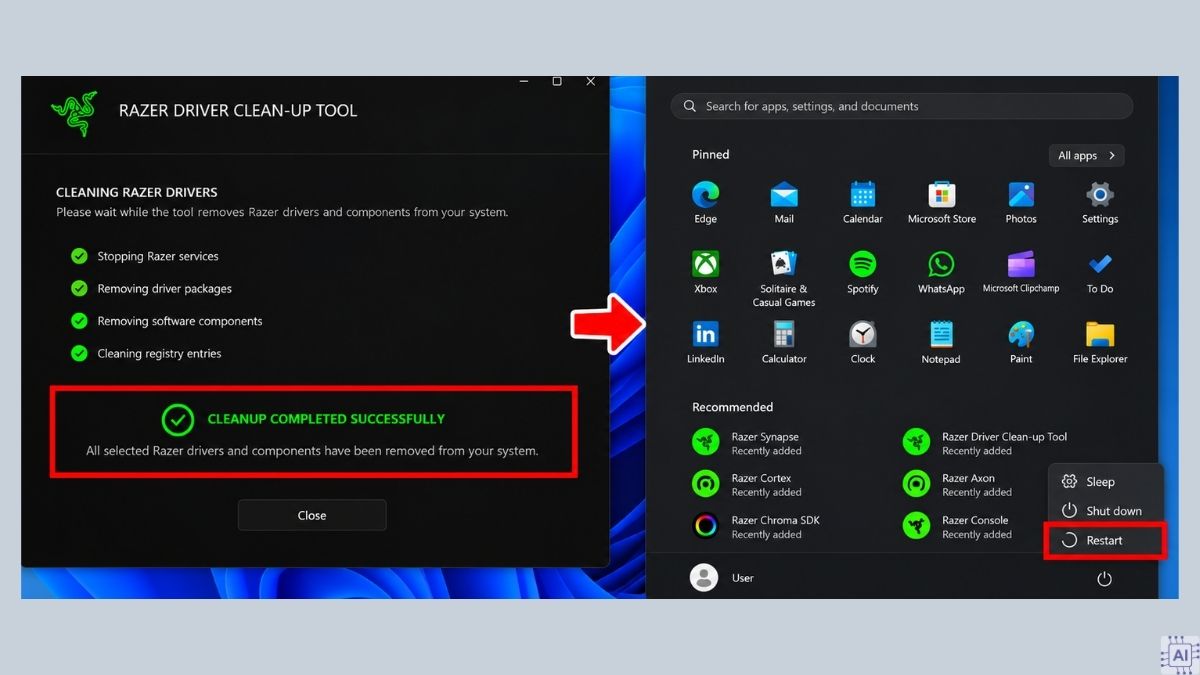
Task: Click the 'Cleaning registry entries' step
Action: tap(146, 353)
